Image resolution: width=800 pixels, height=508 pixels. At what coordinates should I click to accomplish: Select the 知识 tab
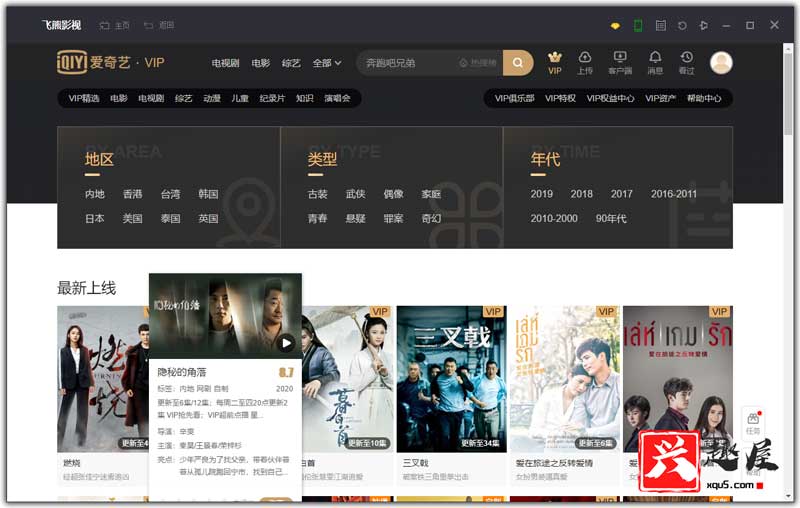[x=305, y=98]
